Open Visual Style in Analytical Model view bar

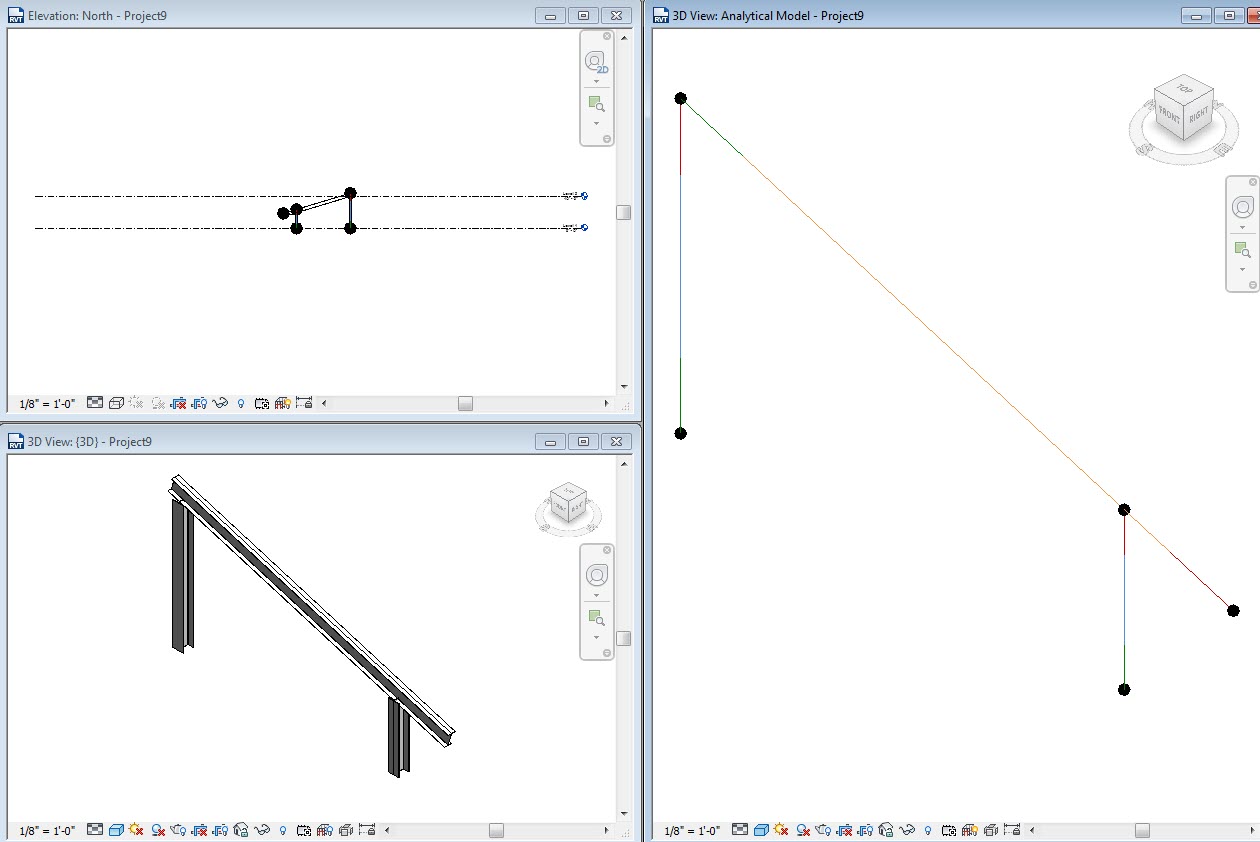761,830
